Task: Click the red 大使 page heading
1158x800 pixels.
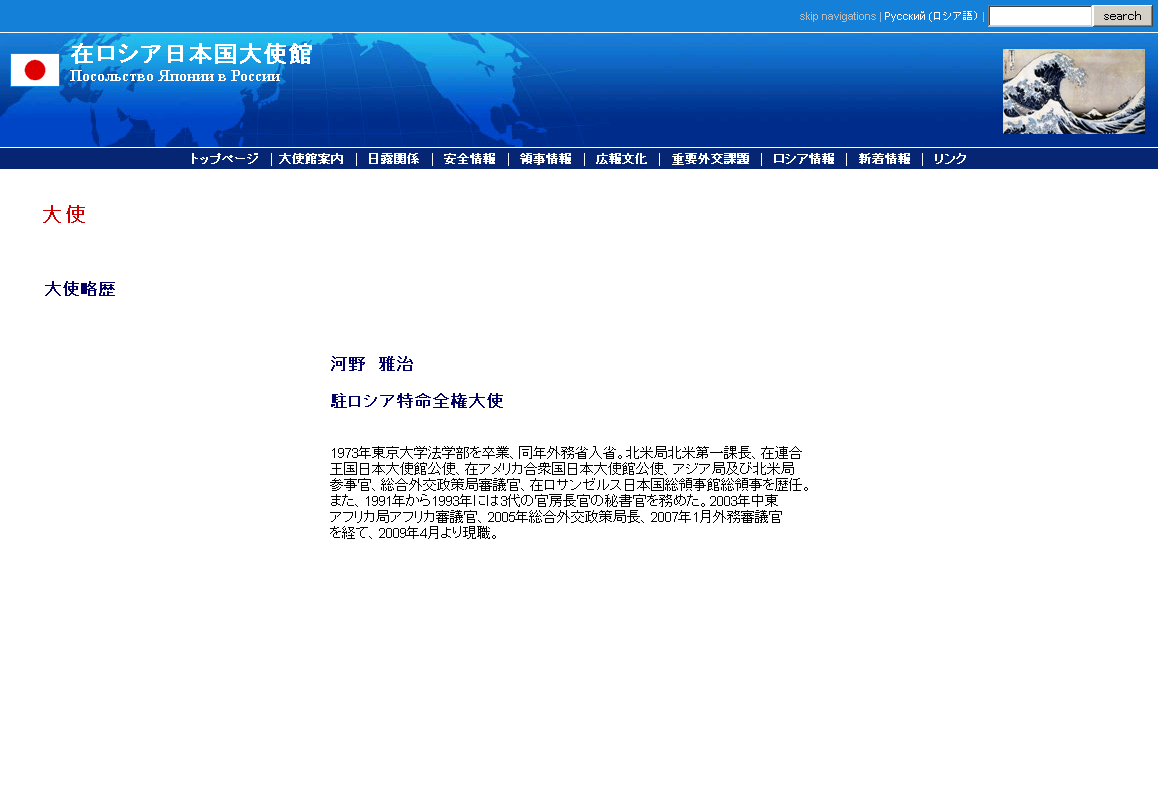Action: (x=64, y=214)
